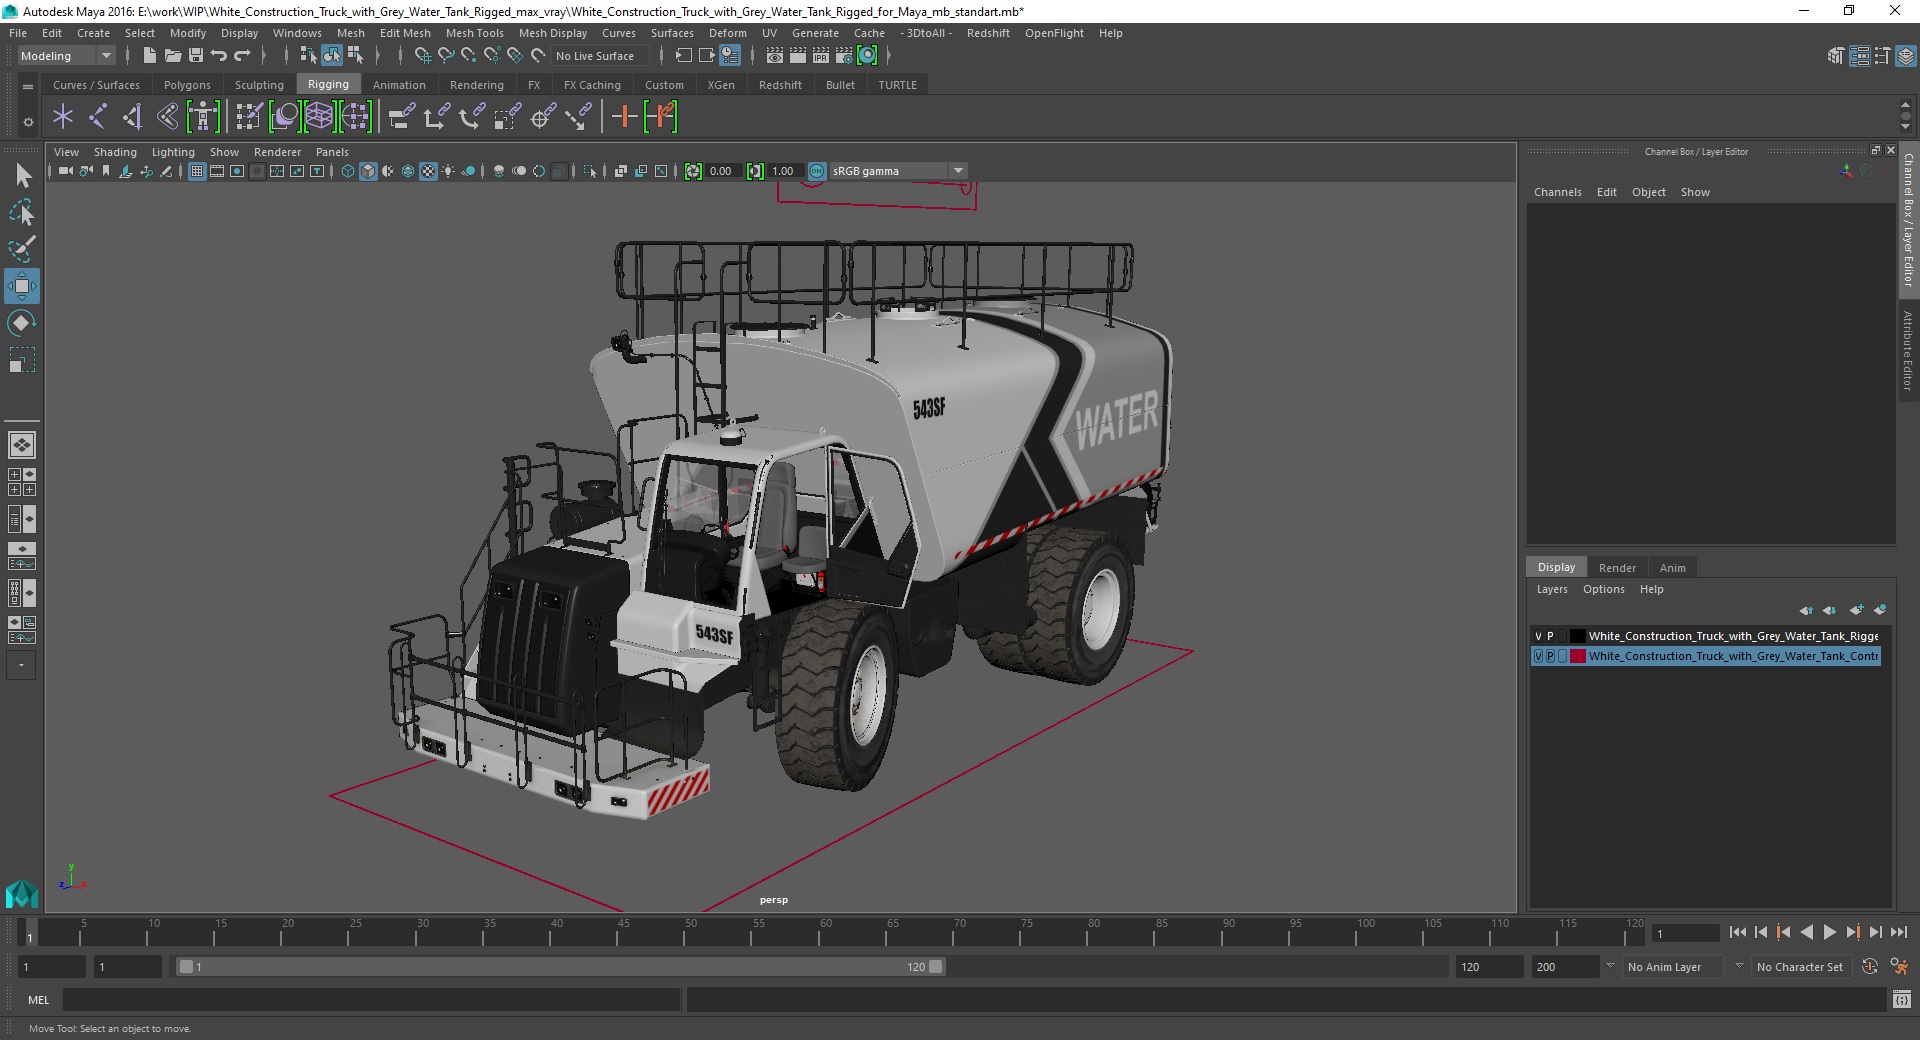This screenshot has height=1040, width=1920.
Task: Toggle the viewport grid display icon
Action: pyautogui.click(x=197, y=171)
